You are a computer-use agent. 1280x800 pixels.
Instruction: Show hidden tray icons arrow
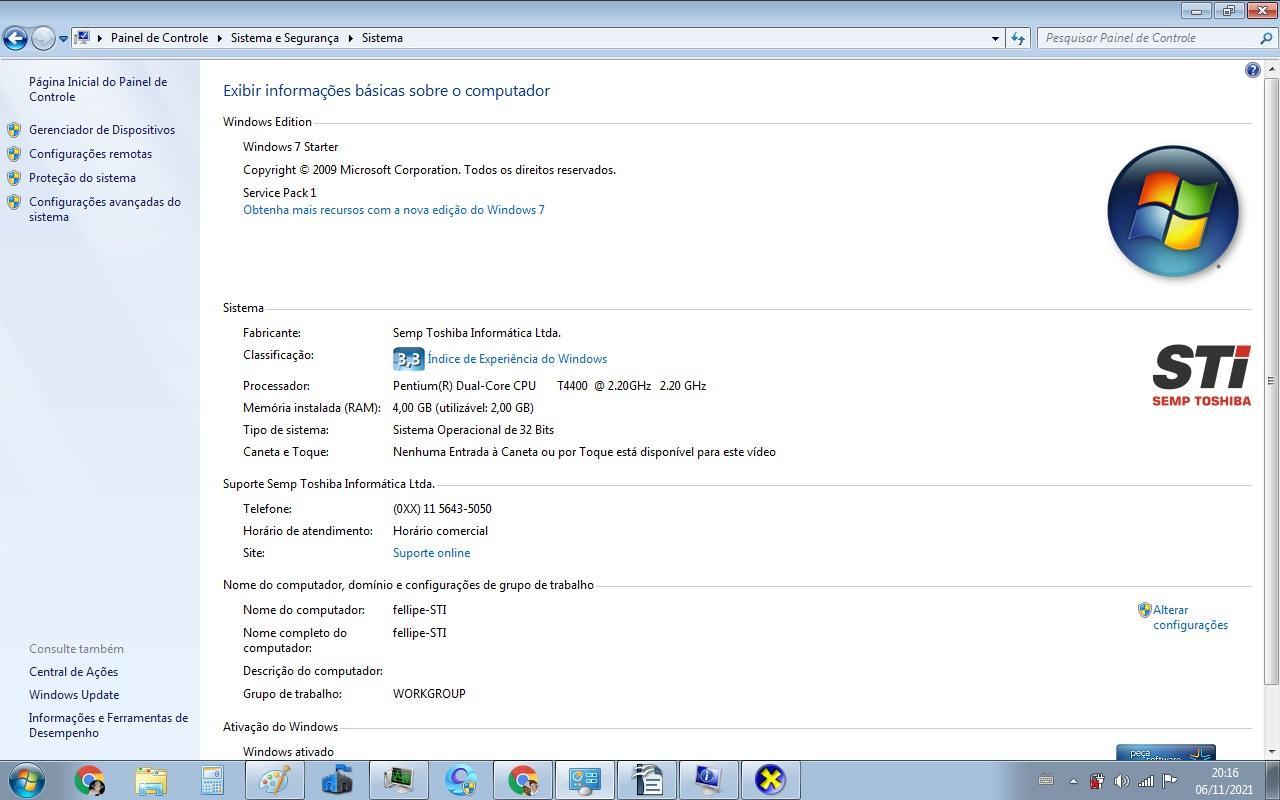[x=1073, y=781]
